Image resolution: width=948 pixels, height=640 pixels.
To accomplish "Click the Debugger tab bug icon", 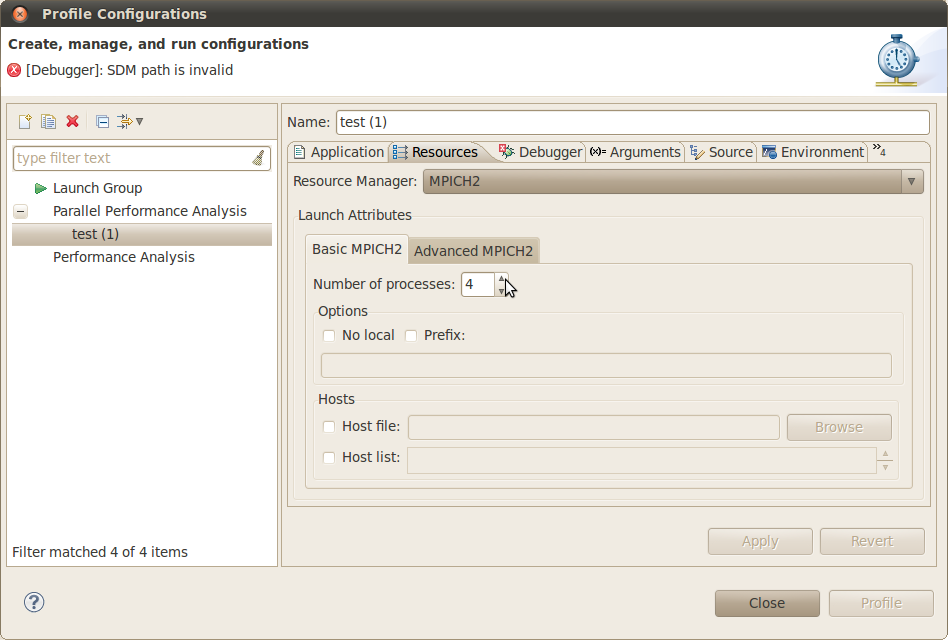I will (x=507, y=152).
